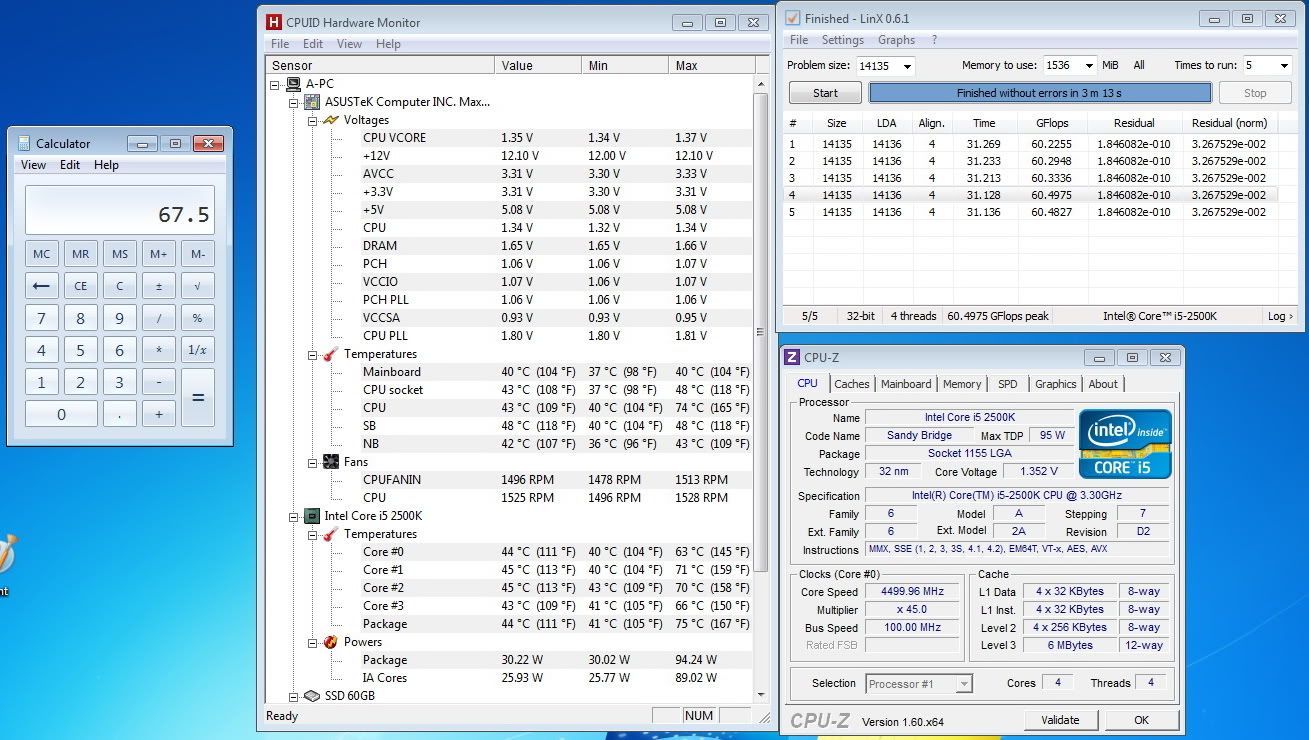The width and height of the screenshot is (1309, 740).
Task: Click the SSD 60GB drive icon
Action: (x=312, y=696)
